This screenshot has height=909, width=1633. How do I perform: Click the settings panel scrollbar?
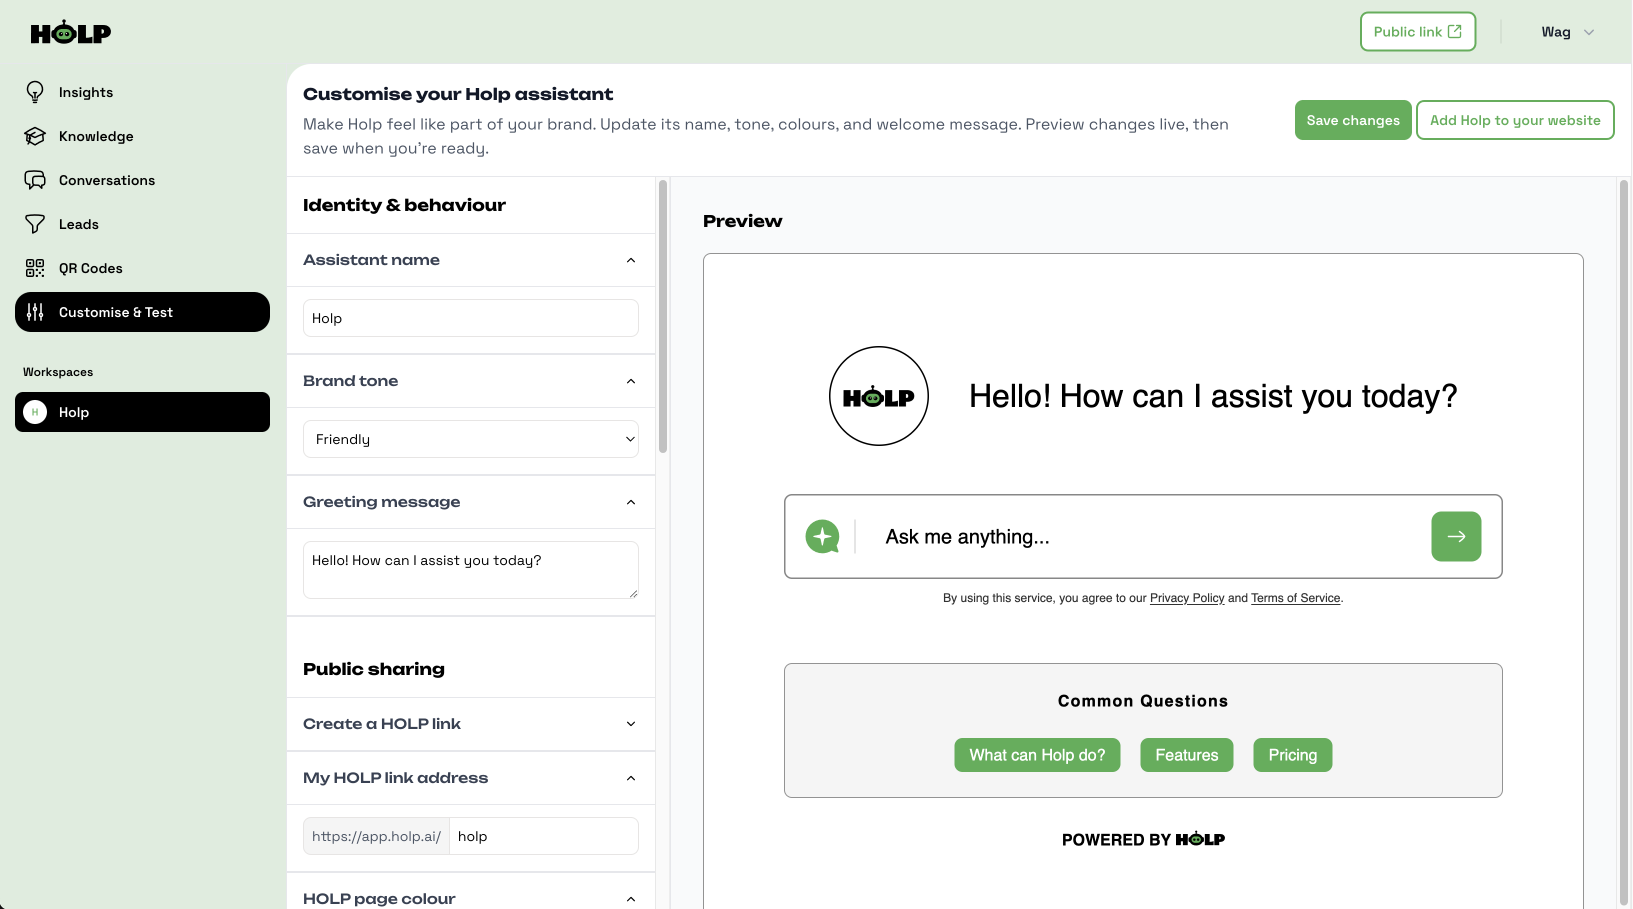[662, 316]
